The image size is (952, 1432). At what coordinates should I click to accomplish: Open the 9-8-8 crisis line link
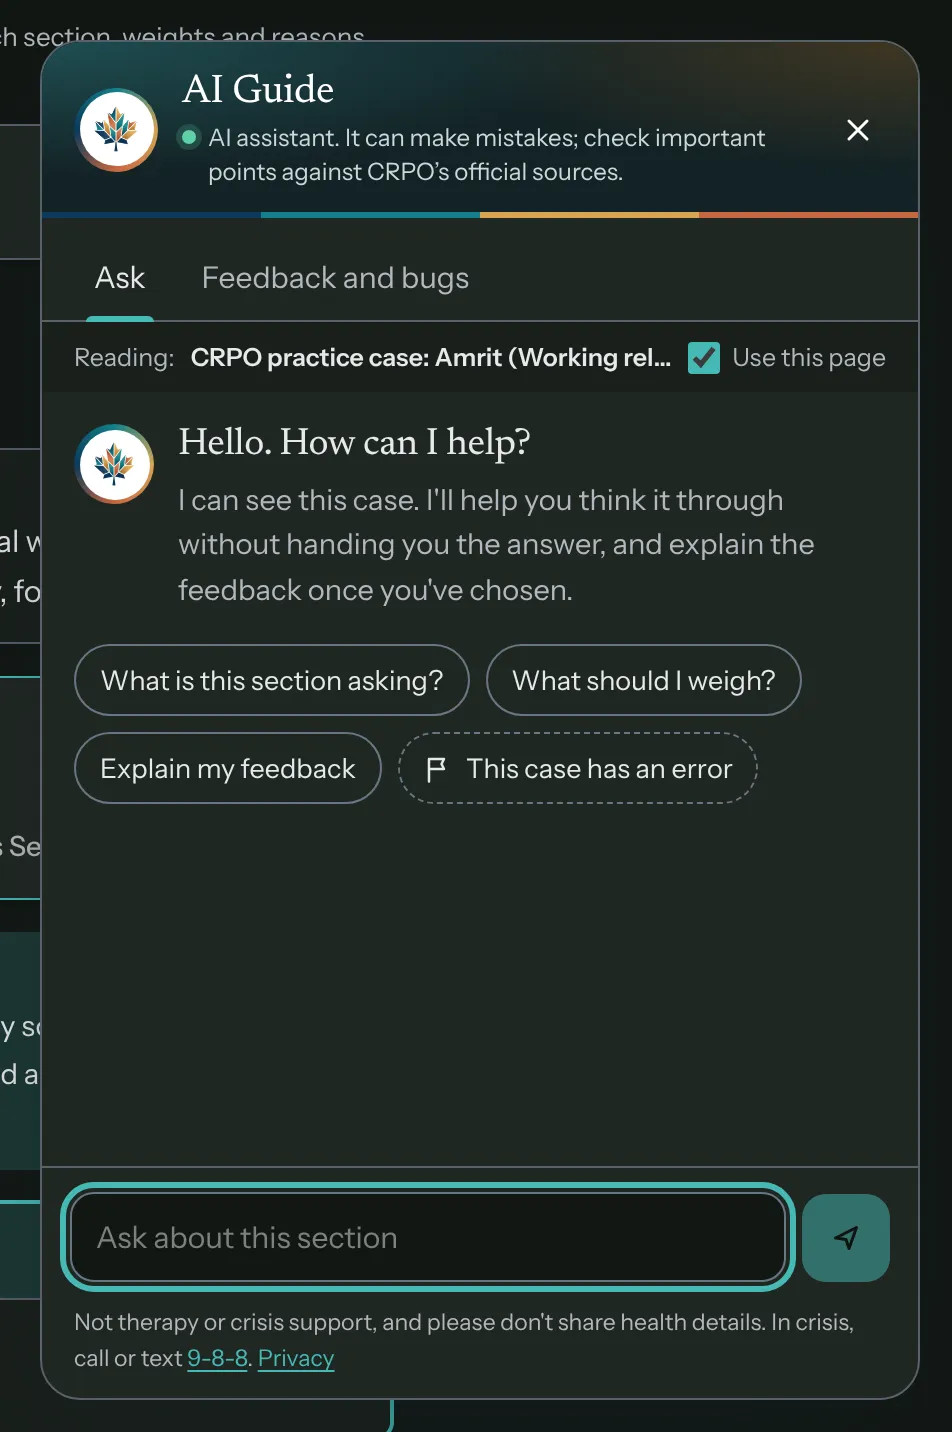217,1358
